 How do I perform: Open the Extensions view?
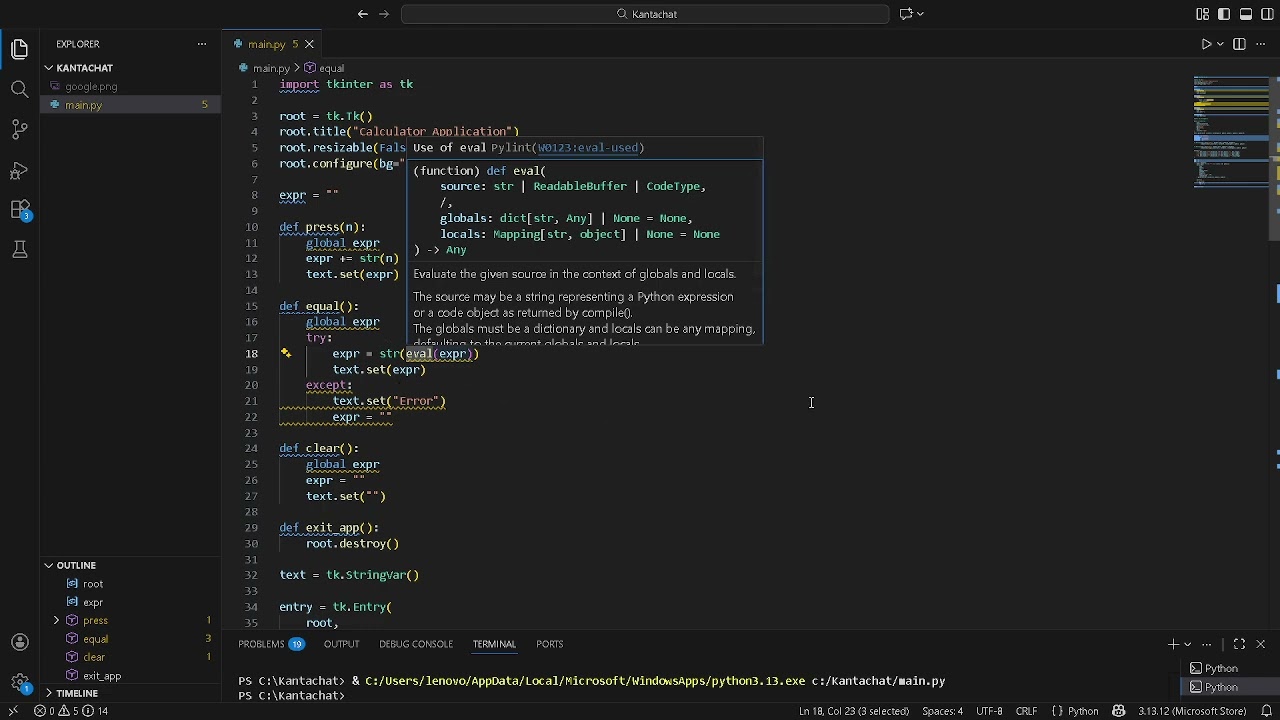[x=19, y=210]
